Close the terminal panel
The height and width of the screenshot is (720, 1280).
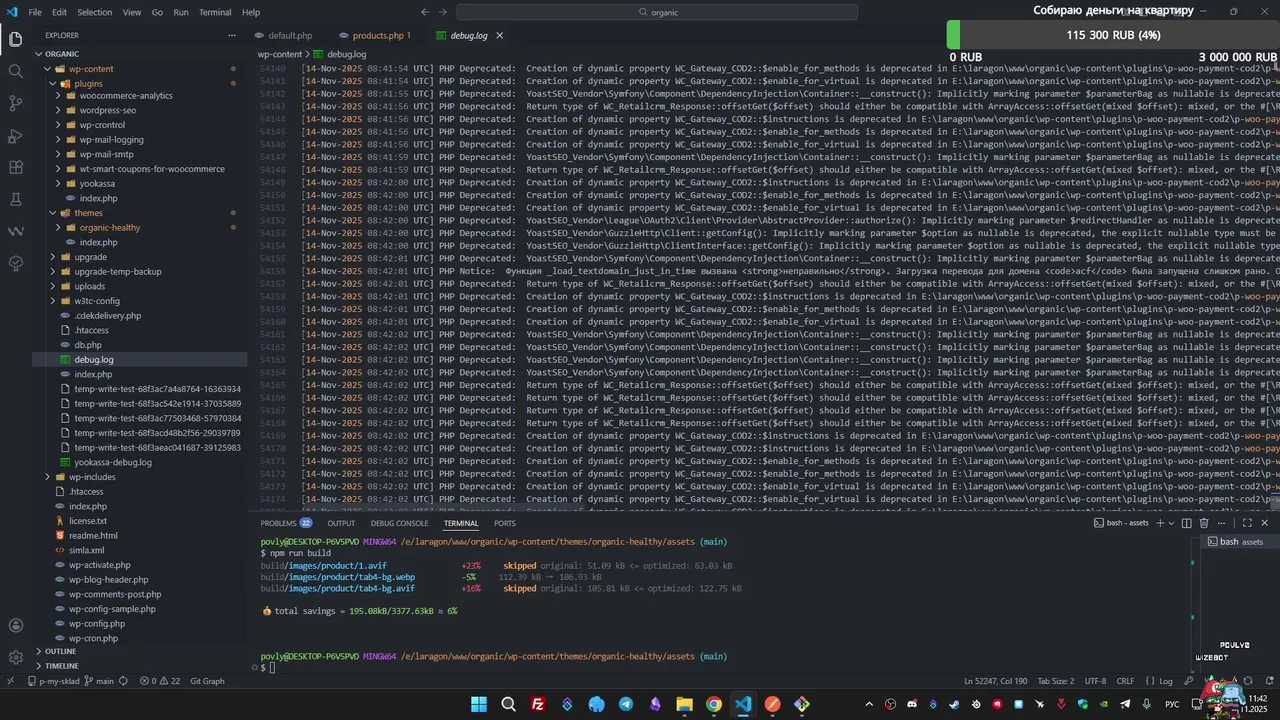coord(1265,523)
